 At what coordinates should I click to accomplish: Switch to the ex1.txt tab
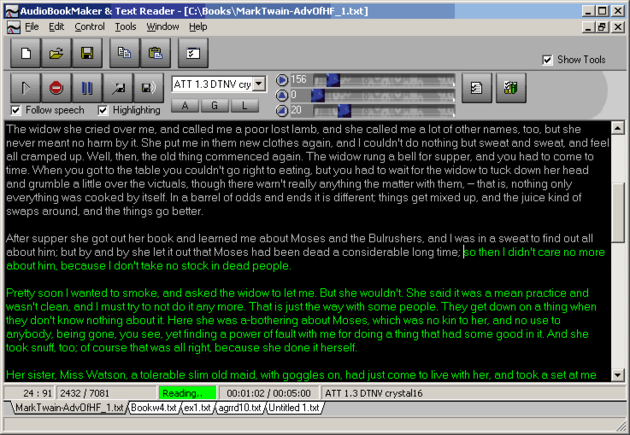coord(197,408)
